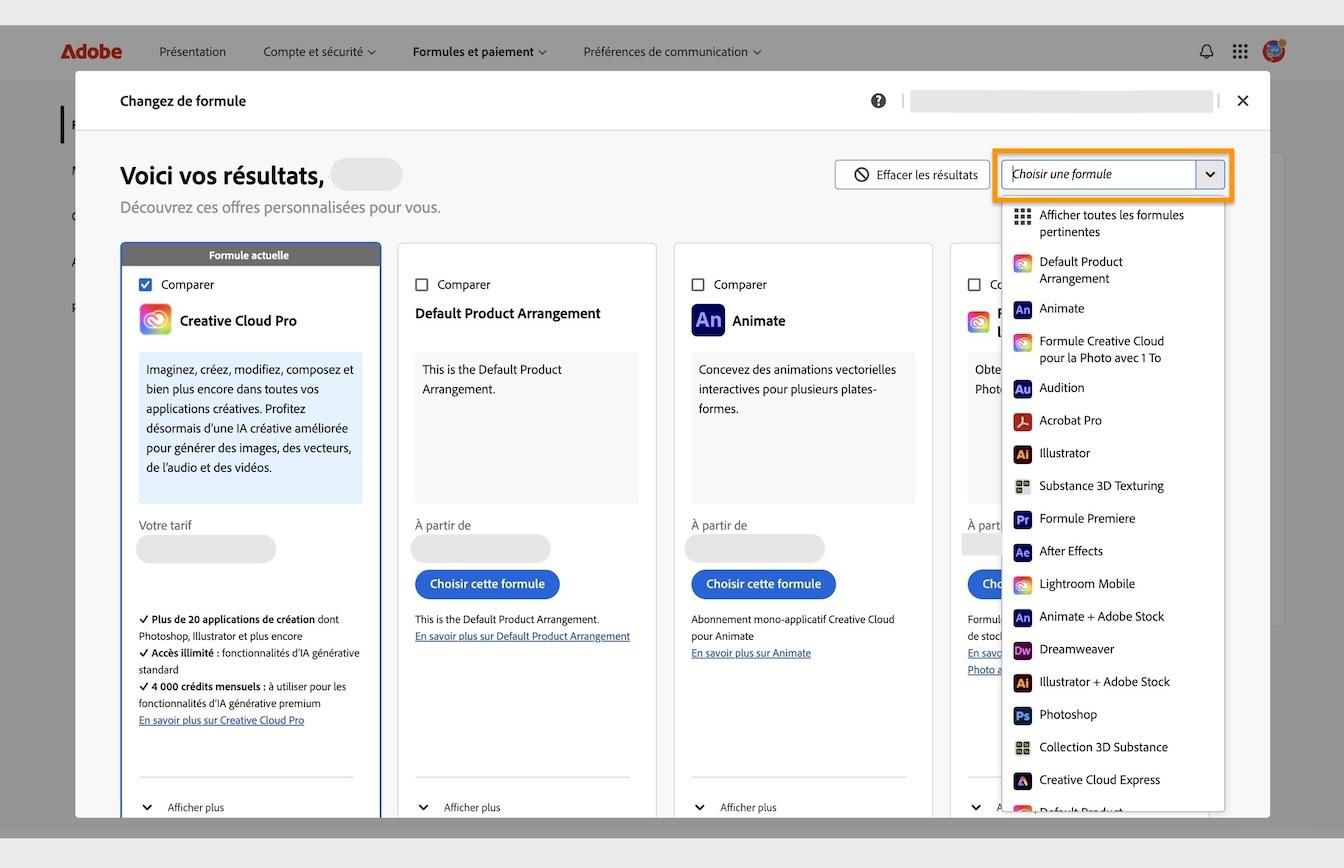
Task: Click the Illustrator icon in the dropdown
Action: click(1022, 453)
